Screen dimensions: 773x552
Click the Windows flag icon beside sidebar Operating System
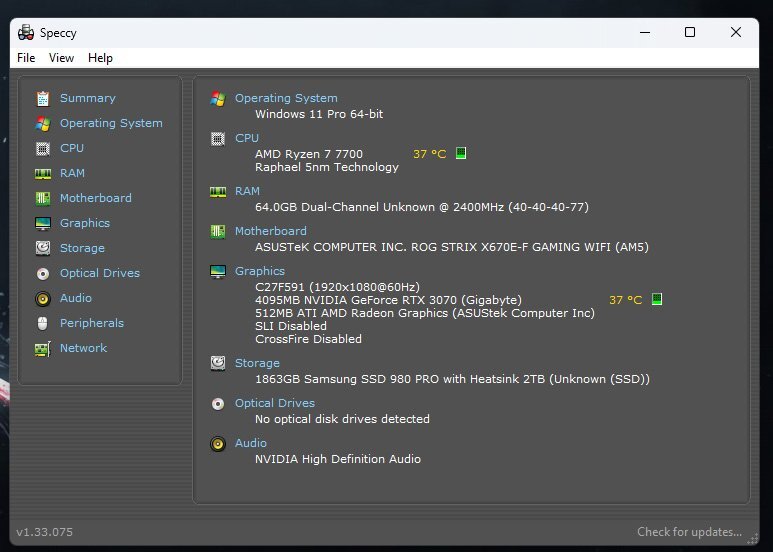[43, 124]
